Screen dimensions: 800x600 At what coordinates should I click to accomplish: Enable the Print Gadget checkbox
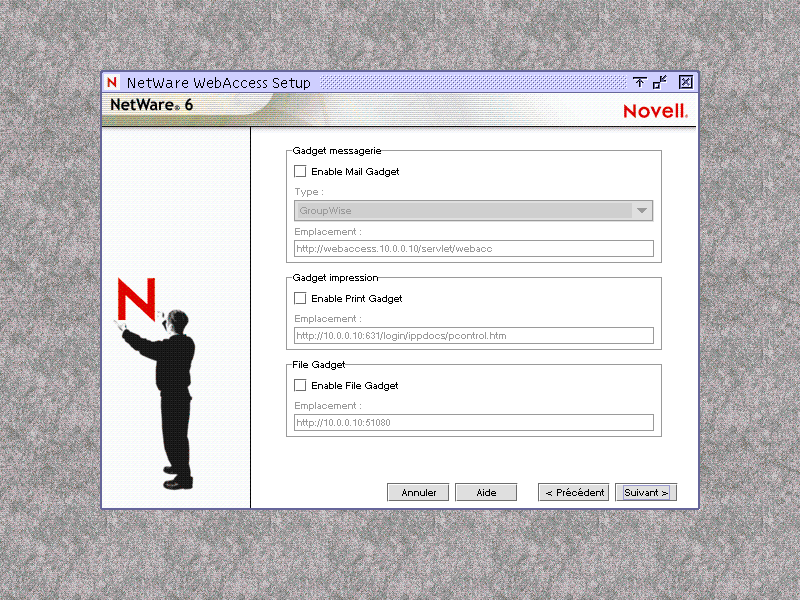pyautogui.click(x=300, y=298)
